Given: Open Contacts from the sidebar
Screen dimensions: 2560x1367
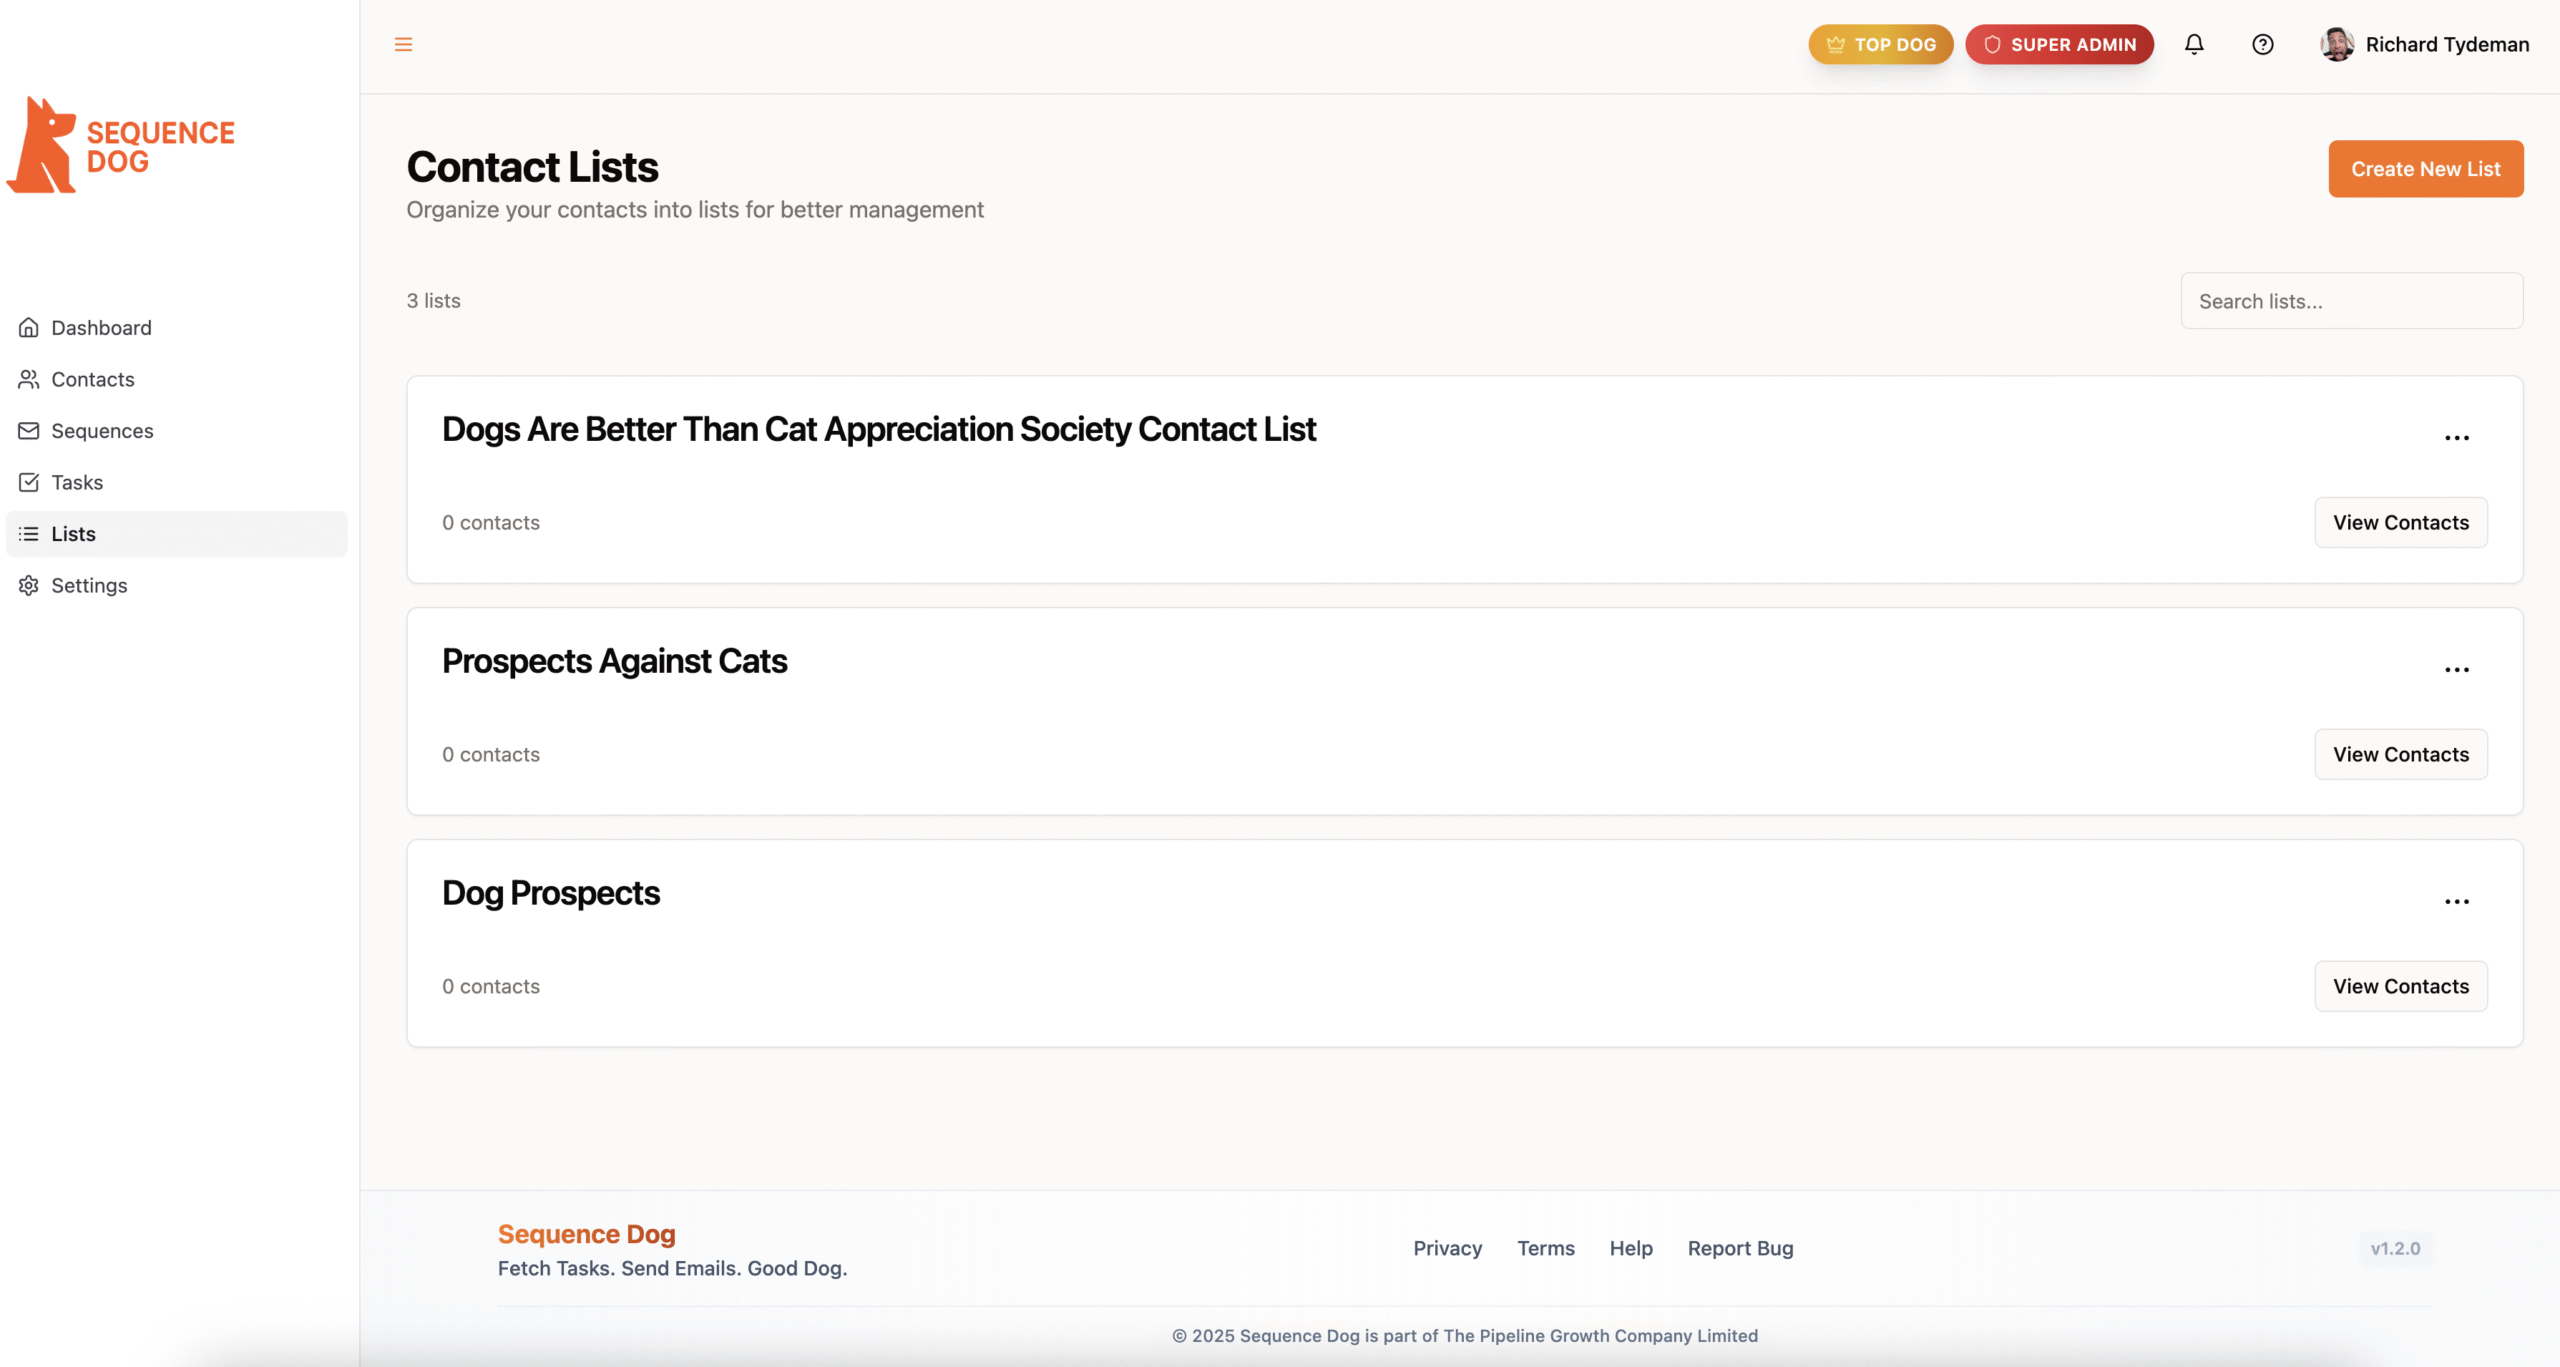Looking at the screenshot, I should click(x=177, y=379).
